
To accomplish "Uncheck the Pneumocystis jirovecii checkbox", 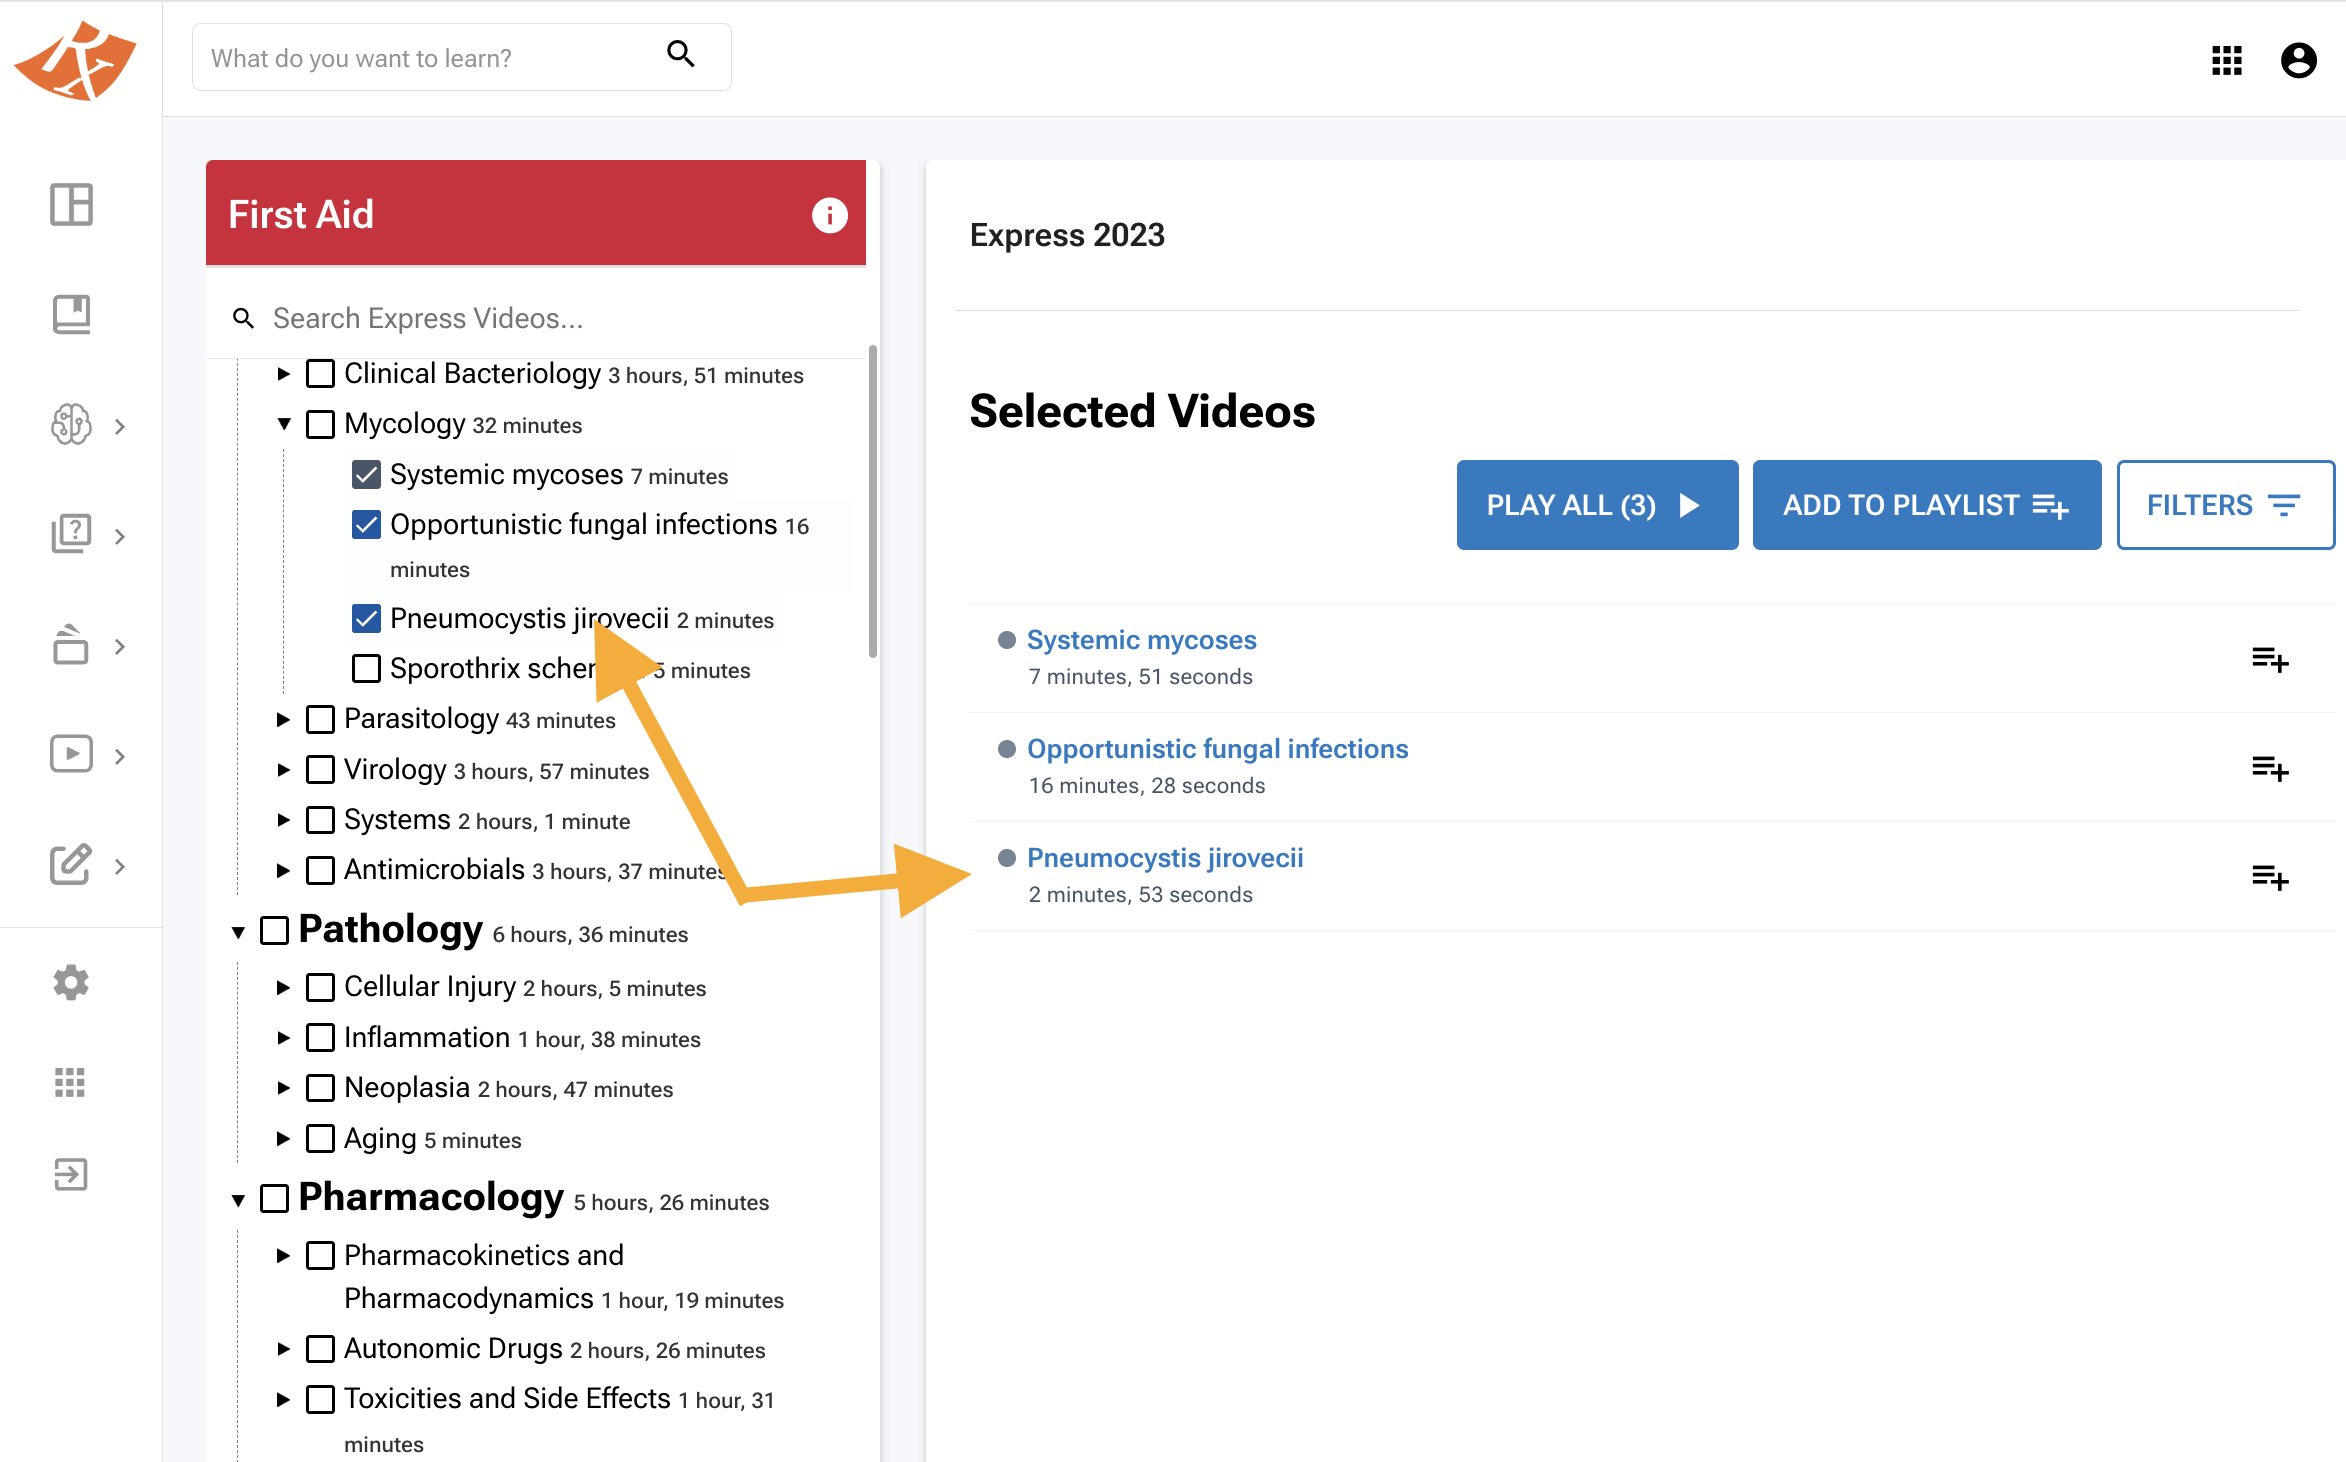I will coord(366,618).
